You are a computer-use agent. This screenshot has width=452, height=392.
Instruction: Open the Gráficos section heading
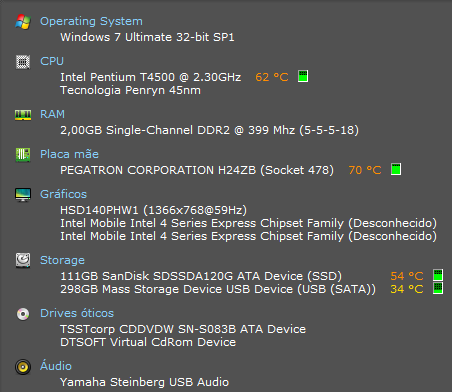pos(63,194)
